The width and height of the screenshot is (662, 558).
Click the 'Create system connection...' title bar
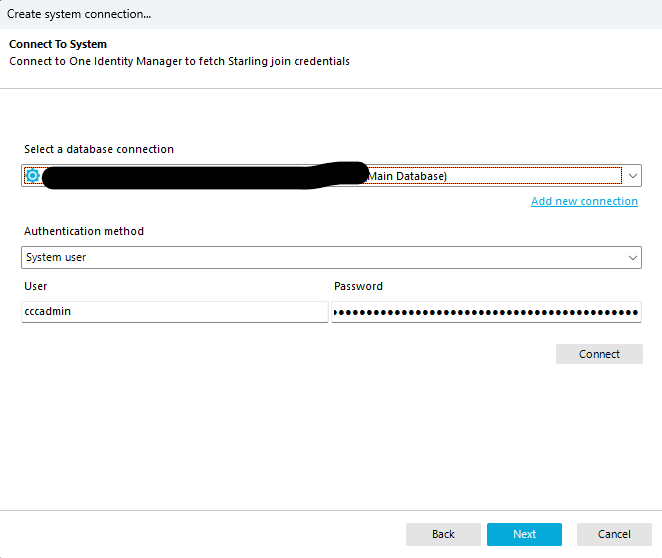tap(80, 14)
